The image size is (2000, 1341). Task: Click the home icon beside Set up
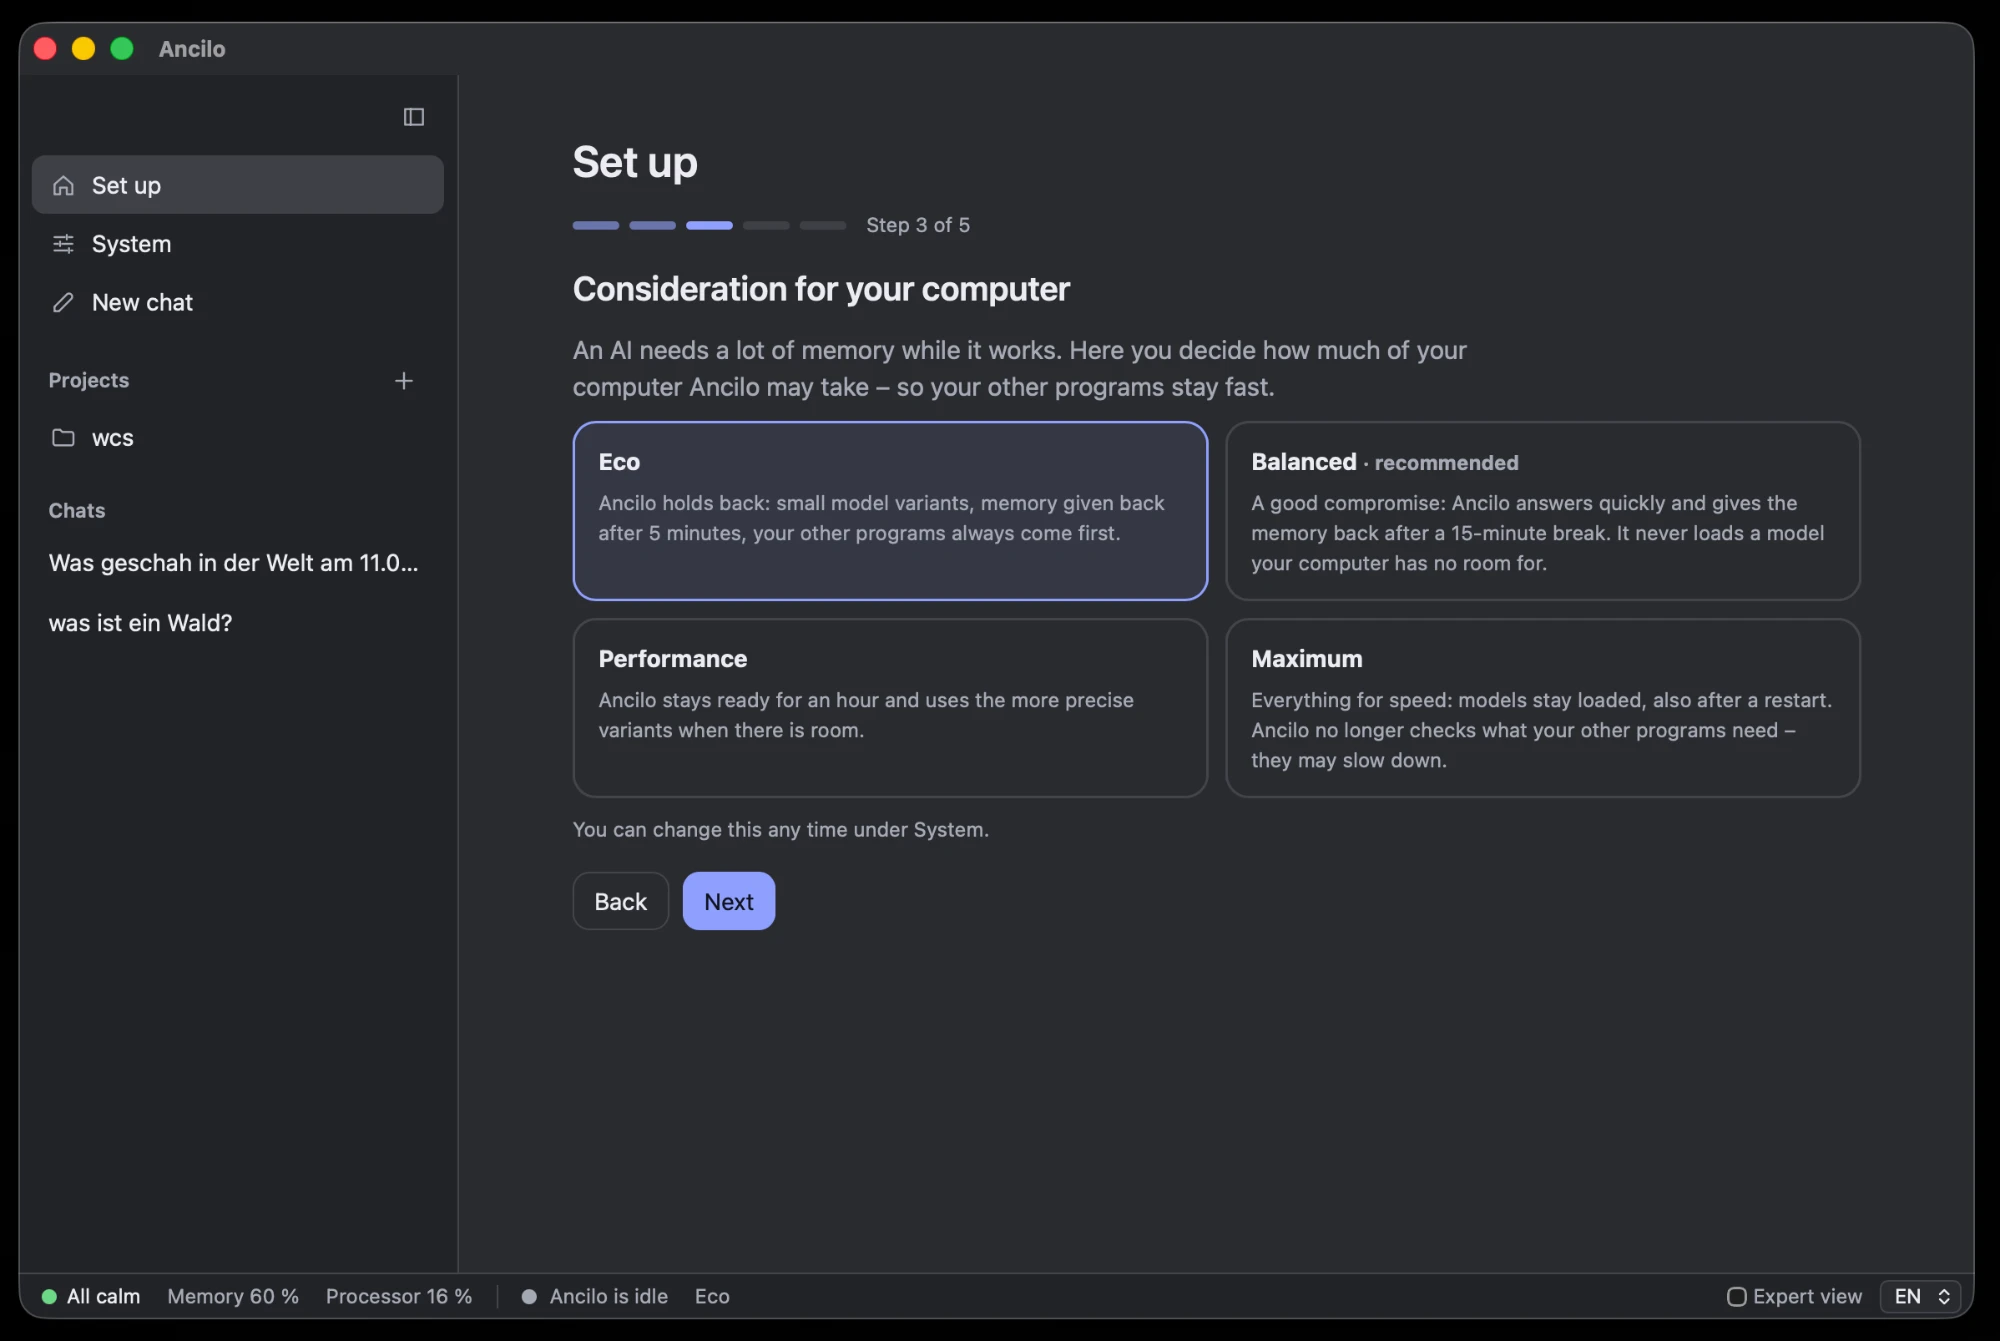[63, 186]
